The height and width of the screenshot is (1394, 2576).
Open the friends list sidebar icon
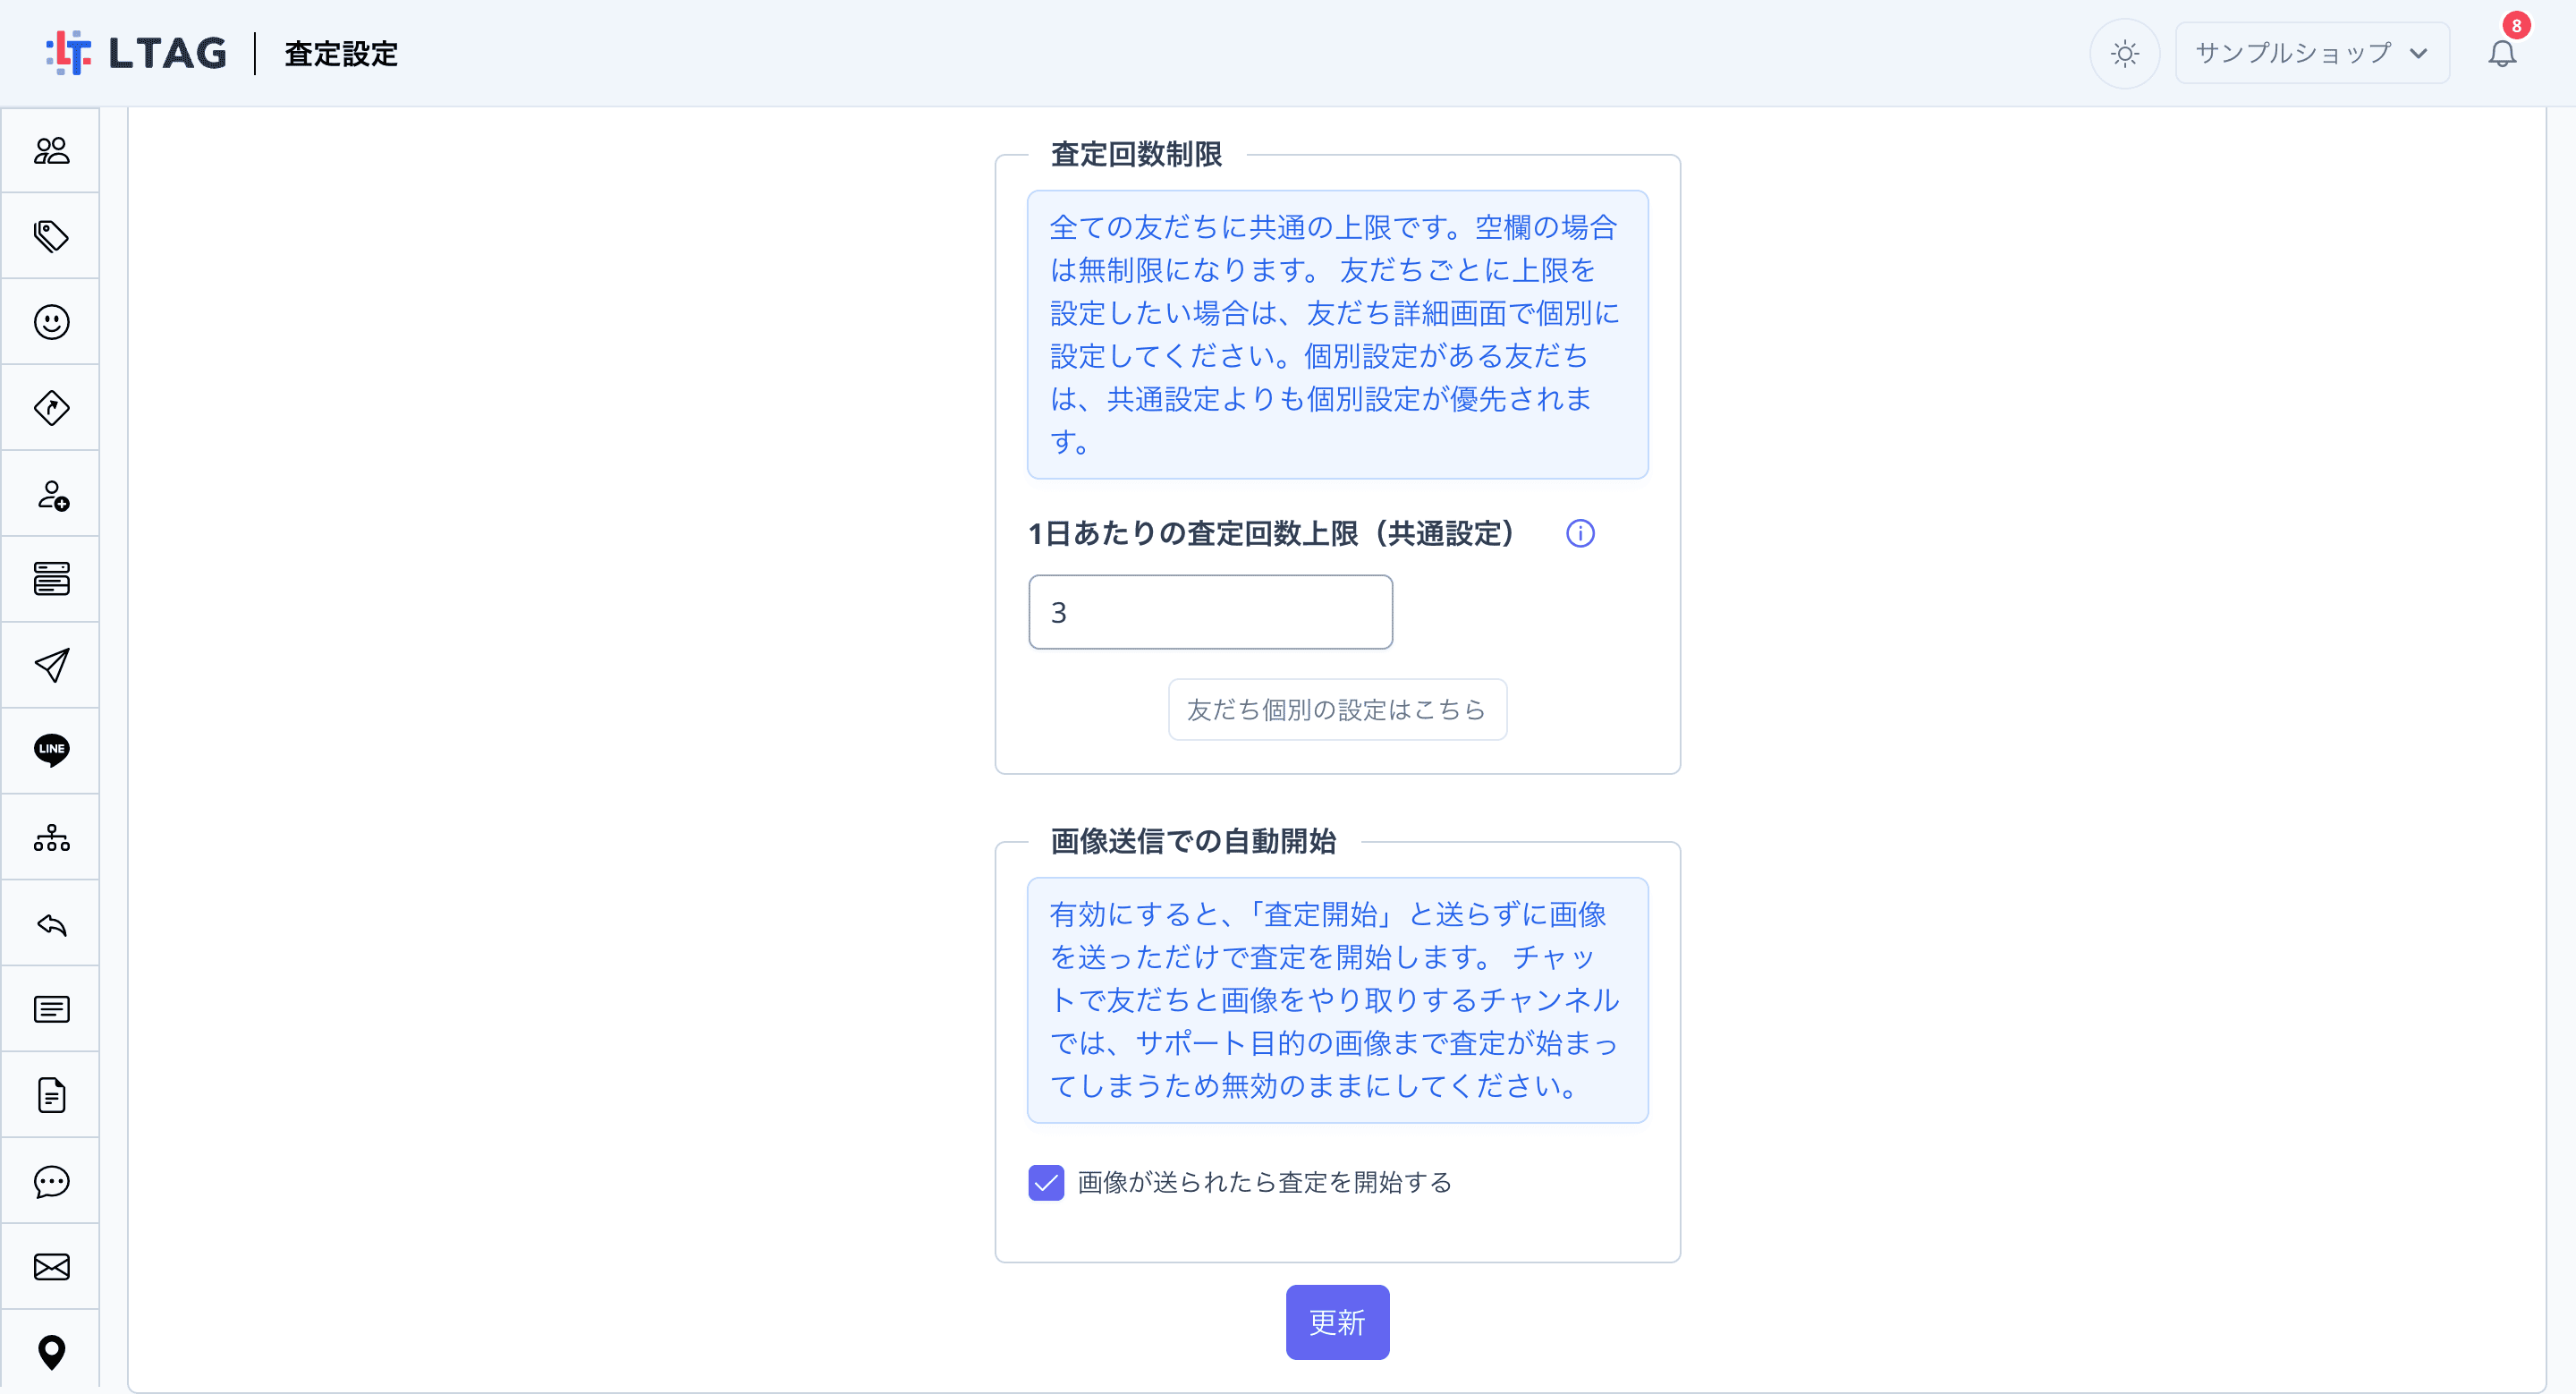[51, 150]
